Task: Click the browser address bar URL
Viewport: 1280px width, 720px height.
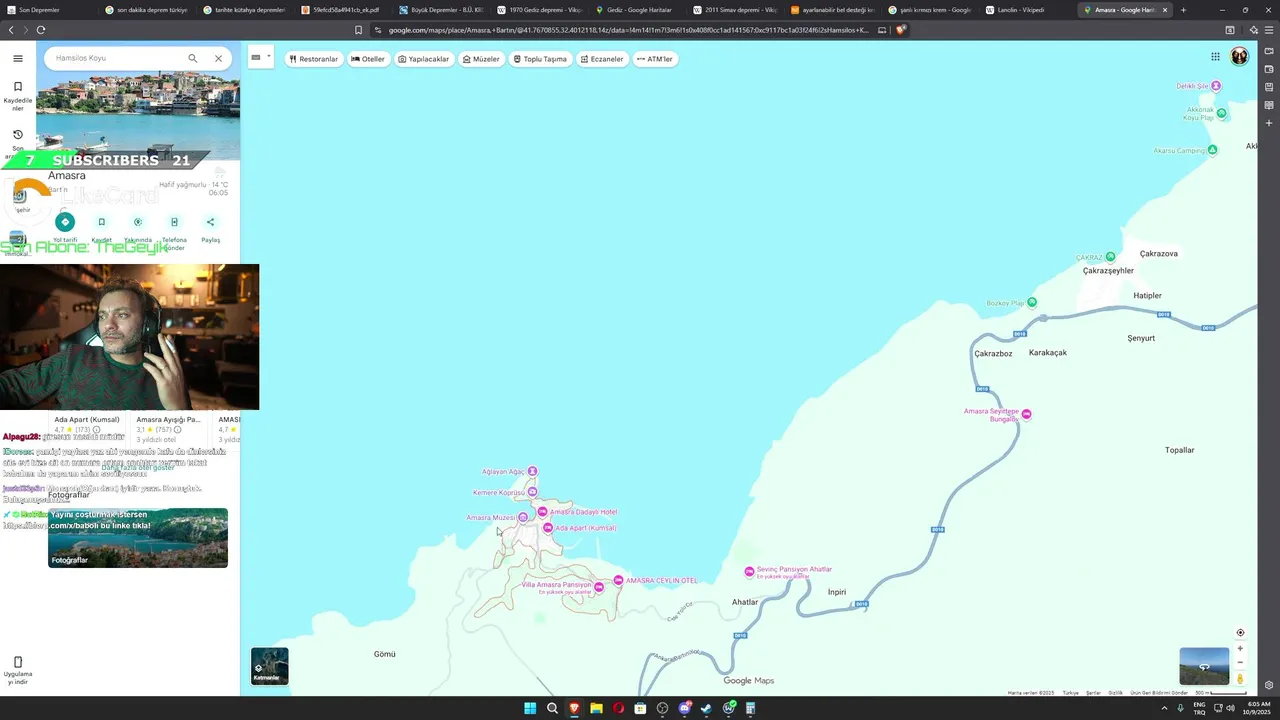Action: point(628,30)
